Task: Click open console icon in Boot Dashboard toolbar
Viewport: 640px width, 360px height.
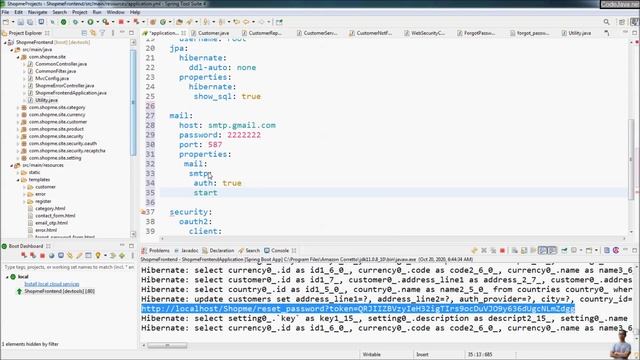Action: [x=61, y=256]
